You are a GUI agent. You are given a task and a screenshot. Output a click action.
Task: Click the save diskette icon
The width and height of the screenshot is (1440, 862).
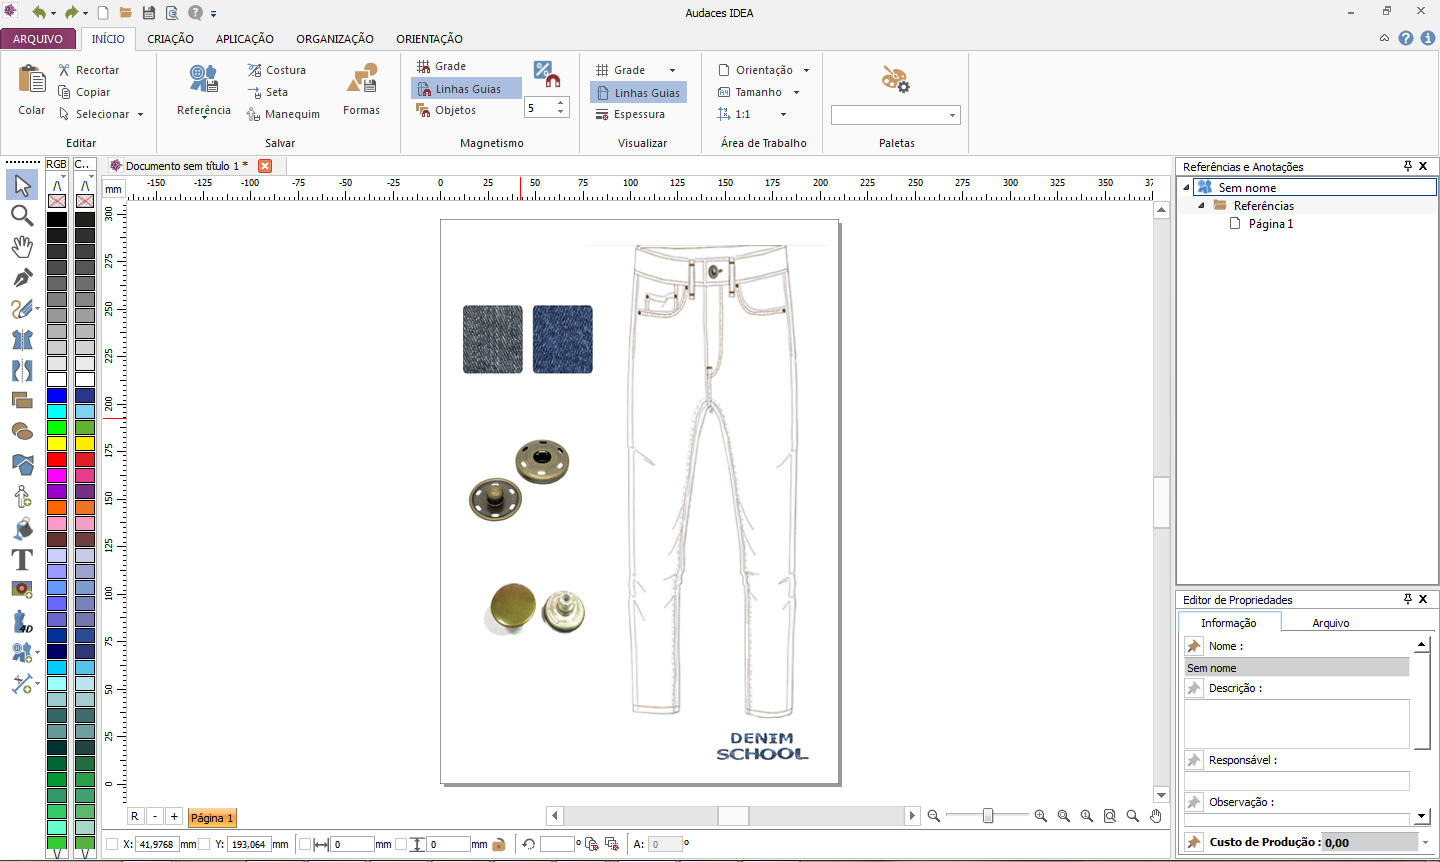click(149, 13)
